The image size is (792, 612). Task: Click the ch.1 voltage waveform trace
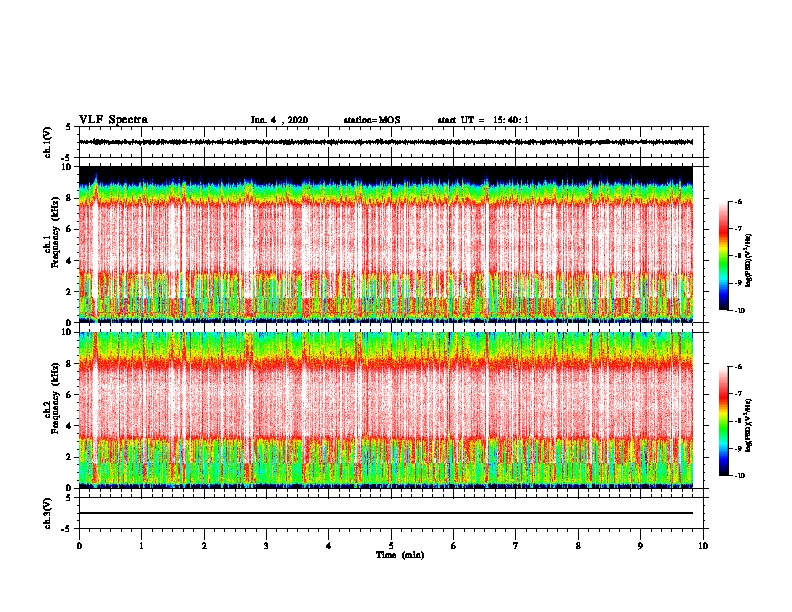pyautogui.click(x=386, y=142)
